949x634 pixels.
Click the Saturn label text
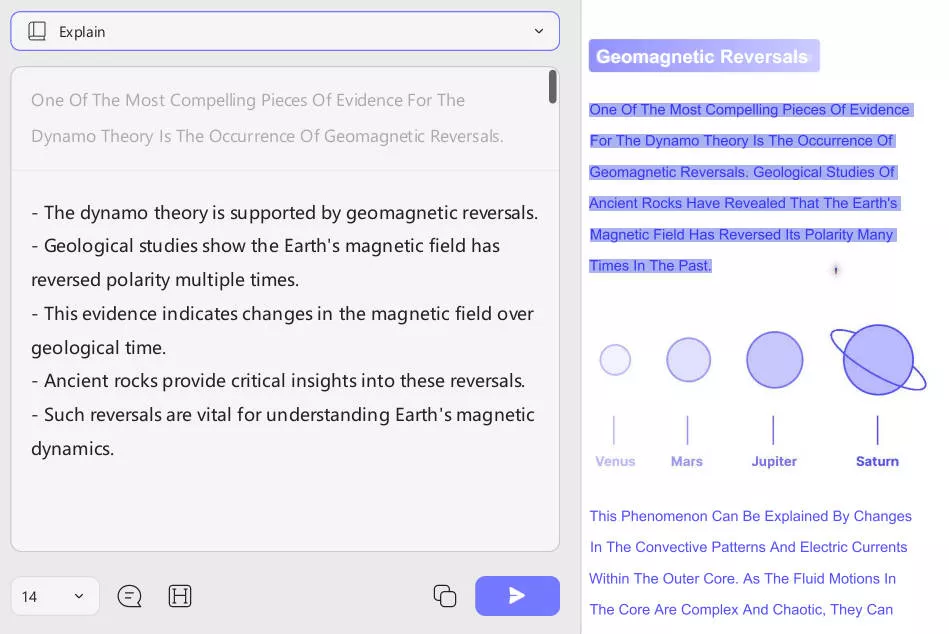tap(877, 461)
